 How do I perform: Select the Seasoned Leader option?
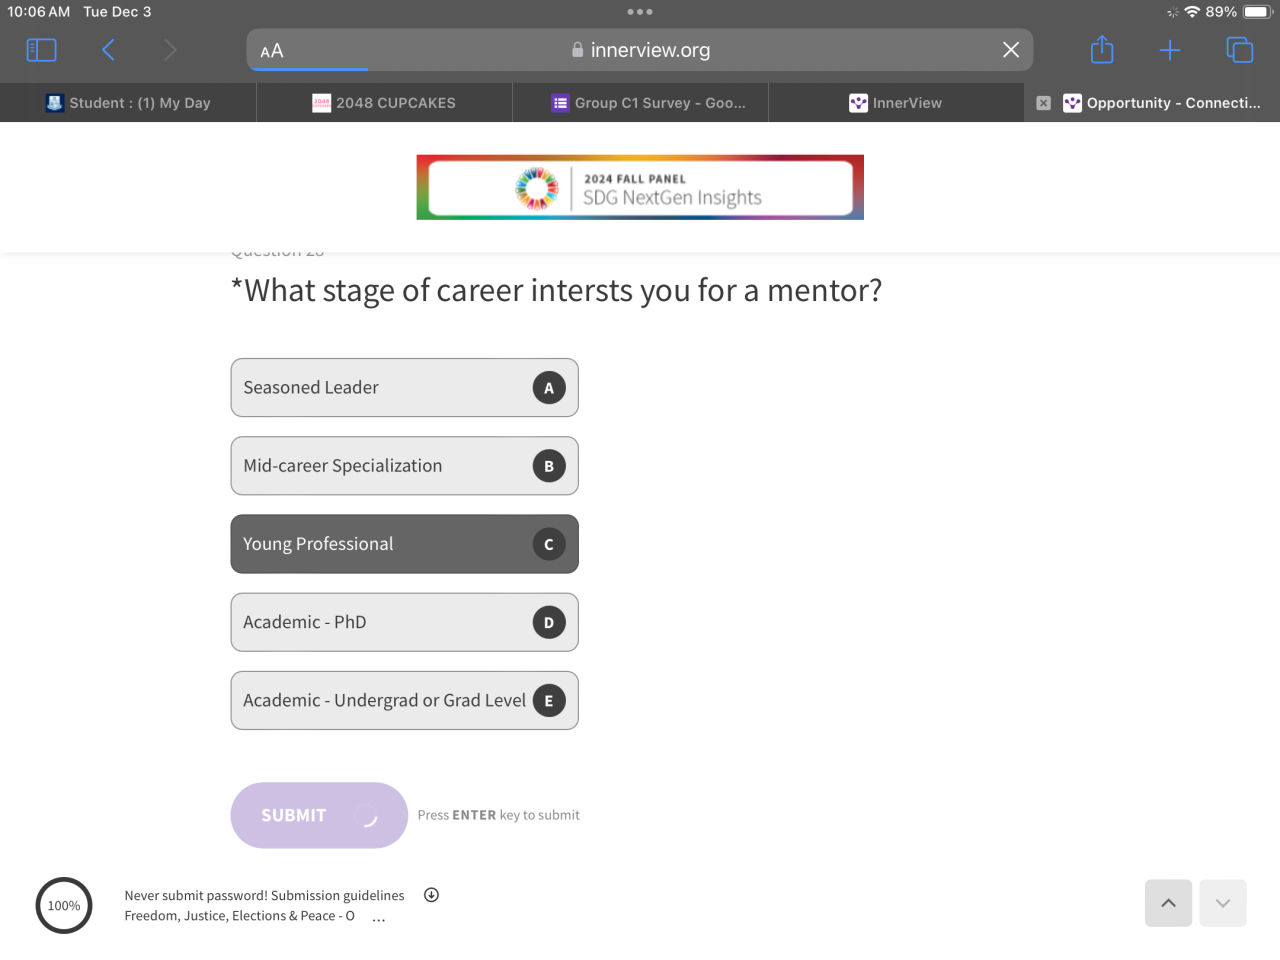404,388
